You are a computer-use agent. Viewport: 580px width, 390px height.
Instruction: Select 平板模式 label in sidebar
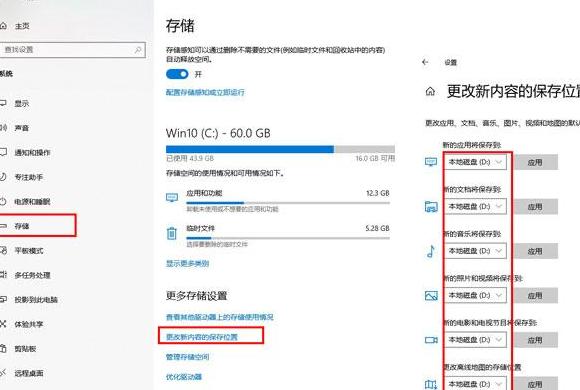pos(29,251)
